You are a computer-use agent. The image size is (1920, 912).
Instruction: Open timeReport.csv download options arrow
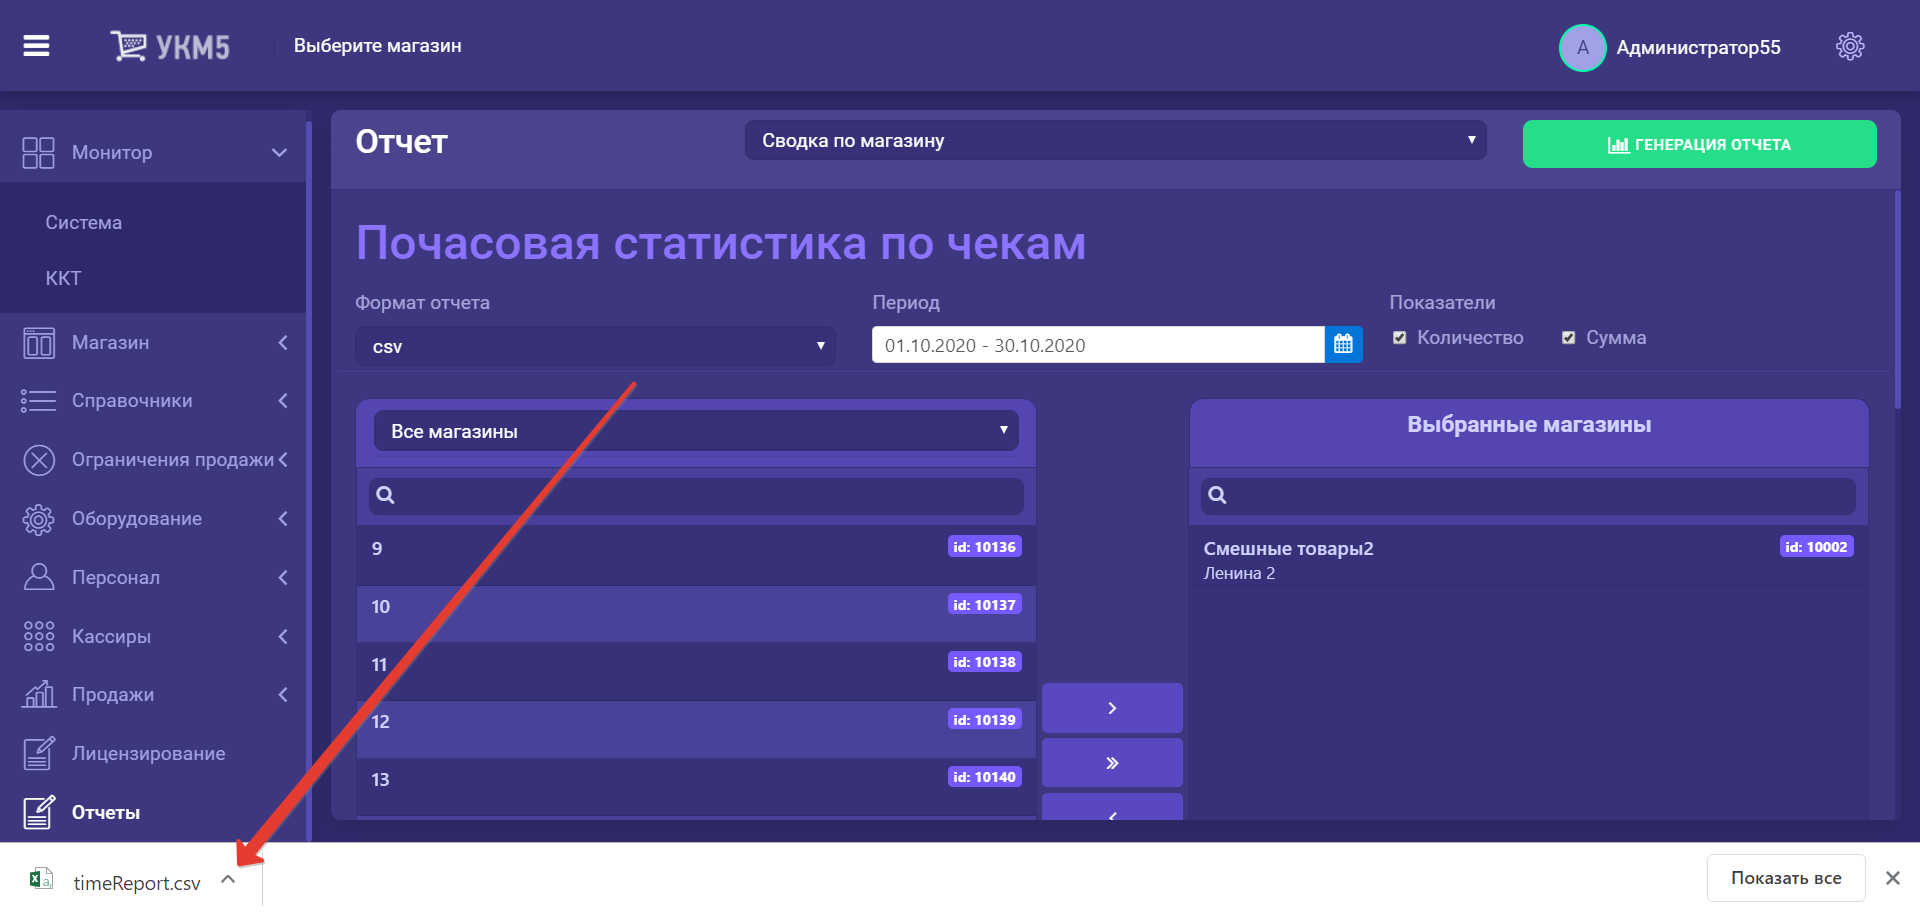tap(228, 880)
